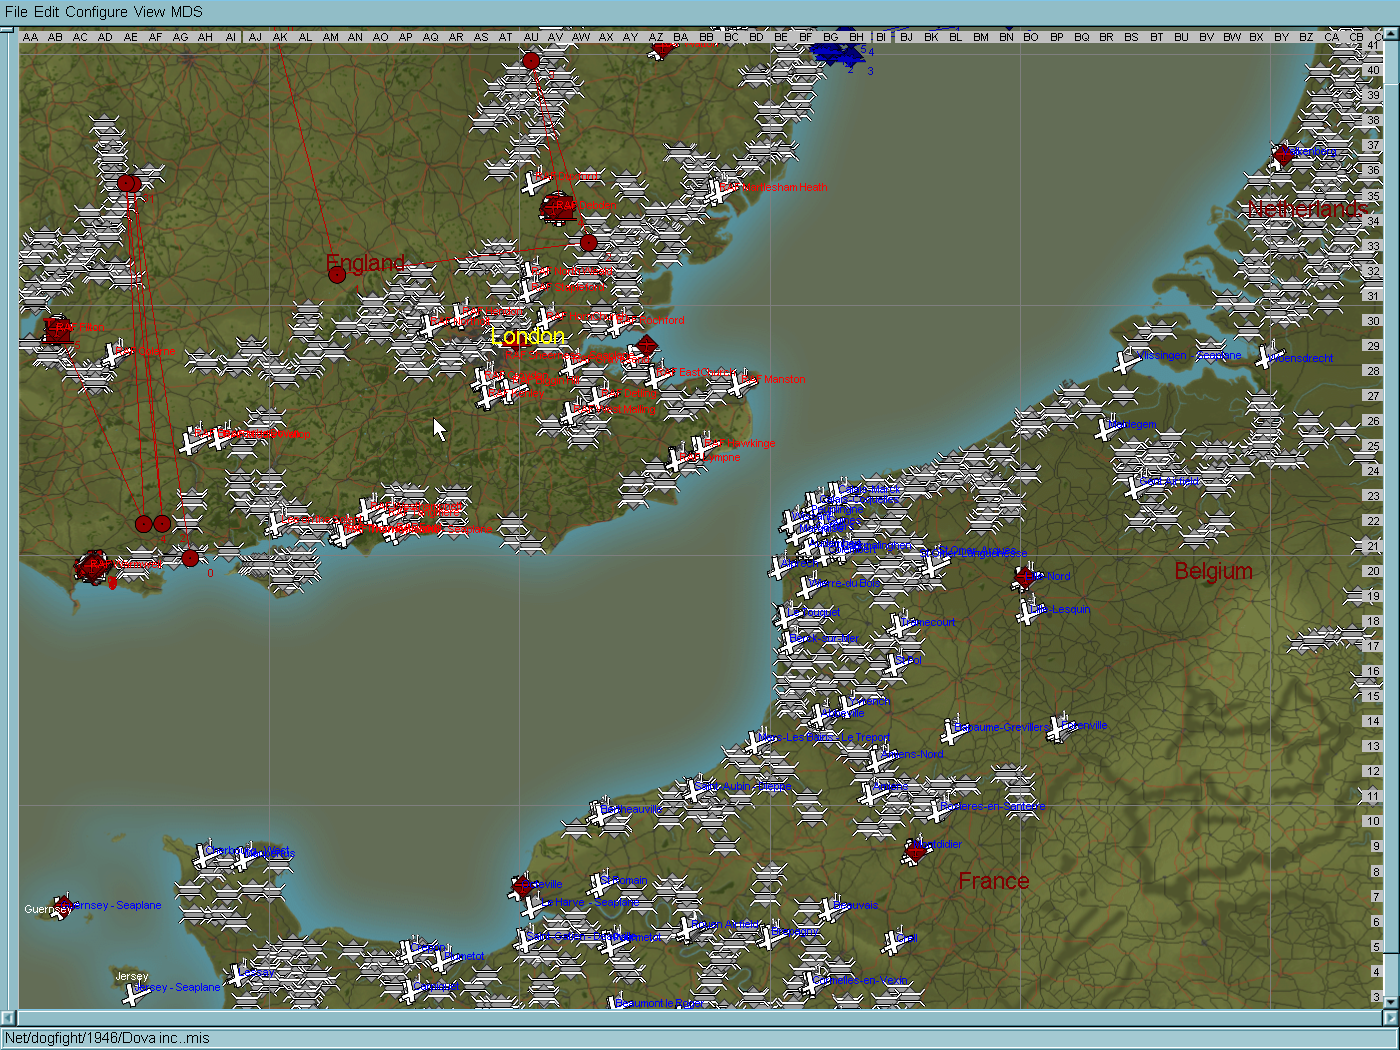The width and height of the screenshot is (1400, 1050).
Task: Open the View menu
Action: click(149, 12)
